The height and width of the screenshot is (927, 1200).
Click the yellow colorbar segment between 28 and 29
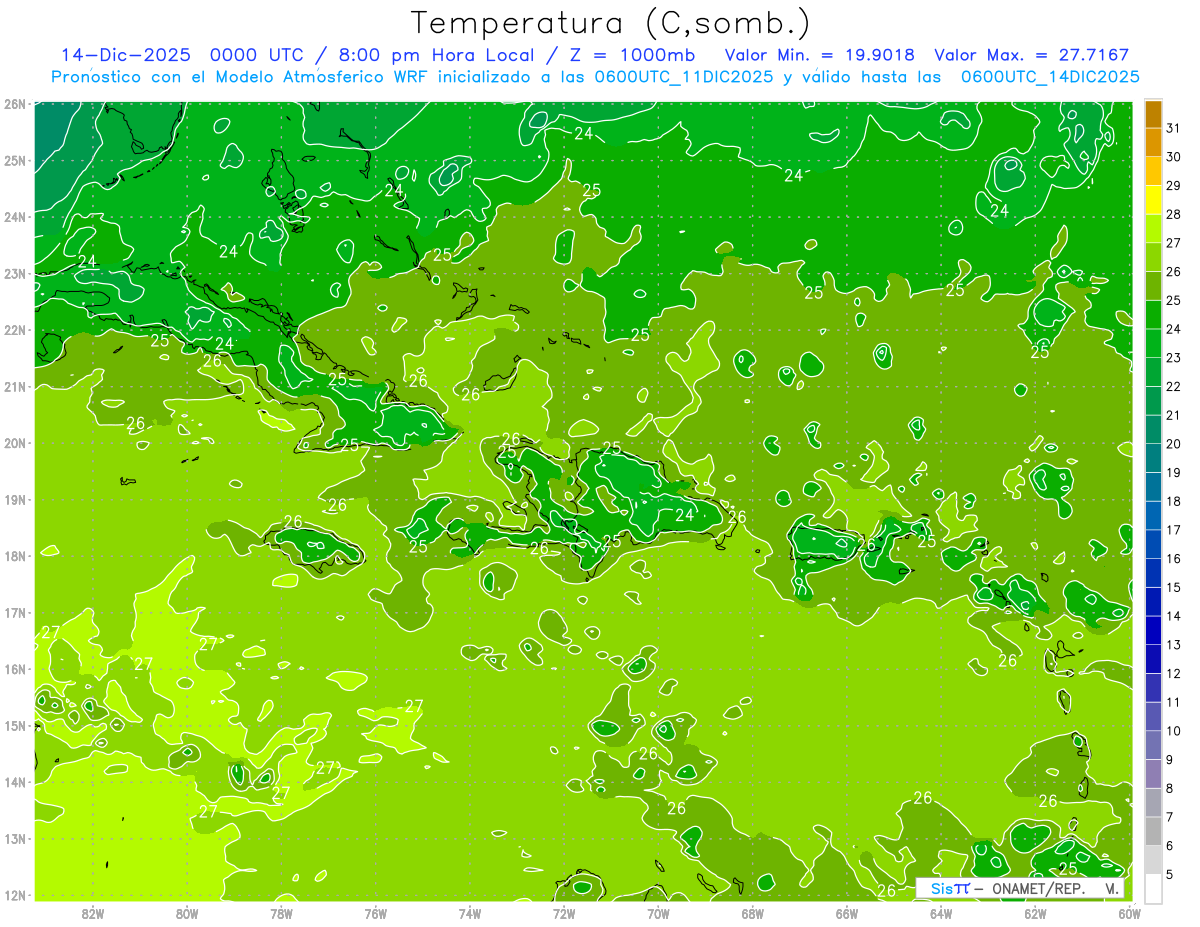pyautogui.click(x=1153, y=200)
